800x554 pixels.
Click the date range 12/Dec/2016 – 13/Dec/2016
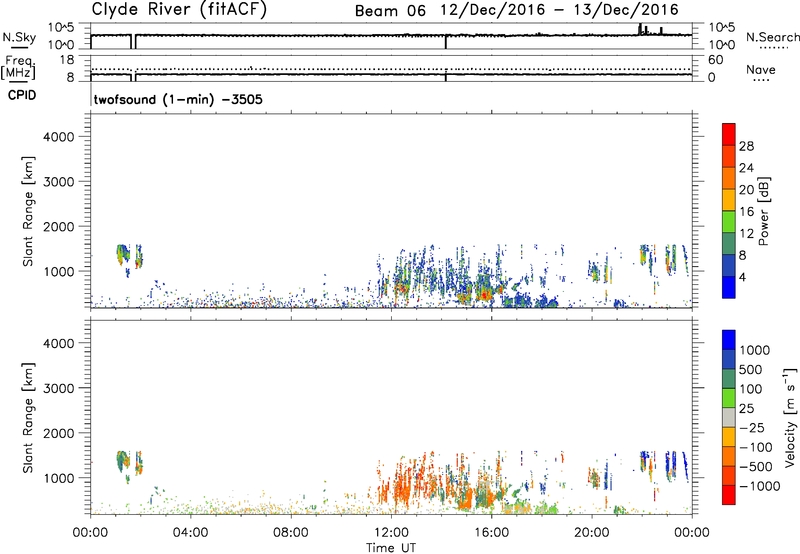coord(560,10)
